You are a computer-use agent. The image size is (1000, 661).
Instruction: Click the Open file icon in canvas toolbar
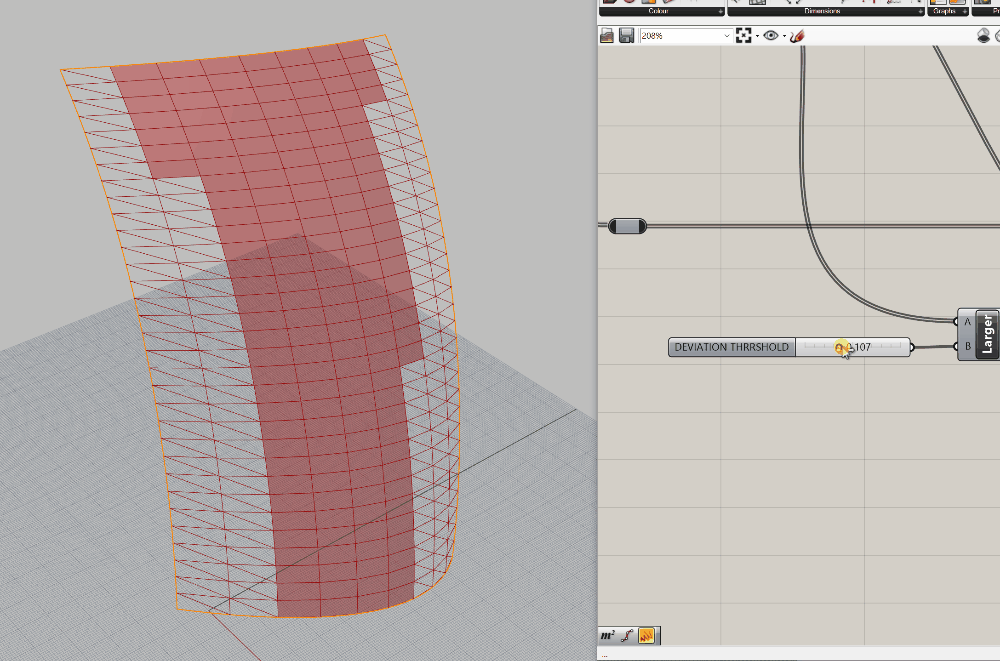[607, 36]
